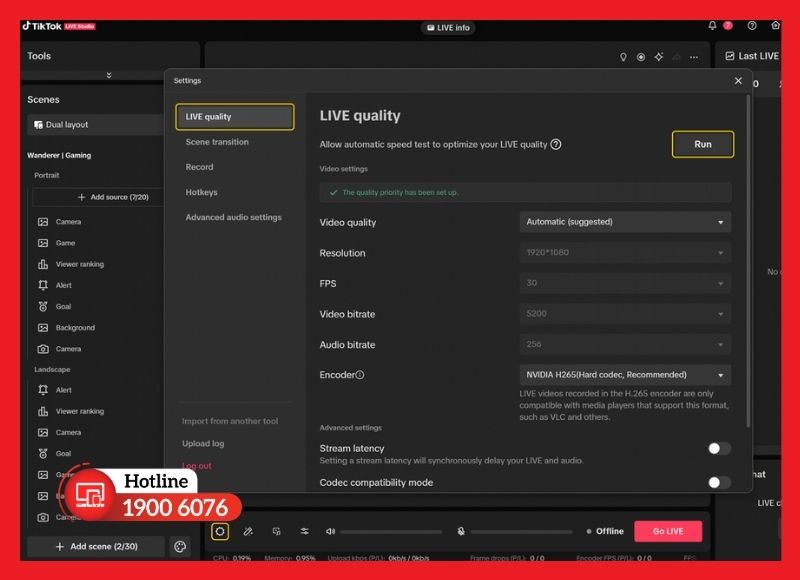Open the Video bitrate dropdown

[x=625, y=314]
